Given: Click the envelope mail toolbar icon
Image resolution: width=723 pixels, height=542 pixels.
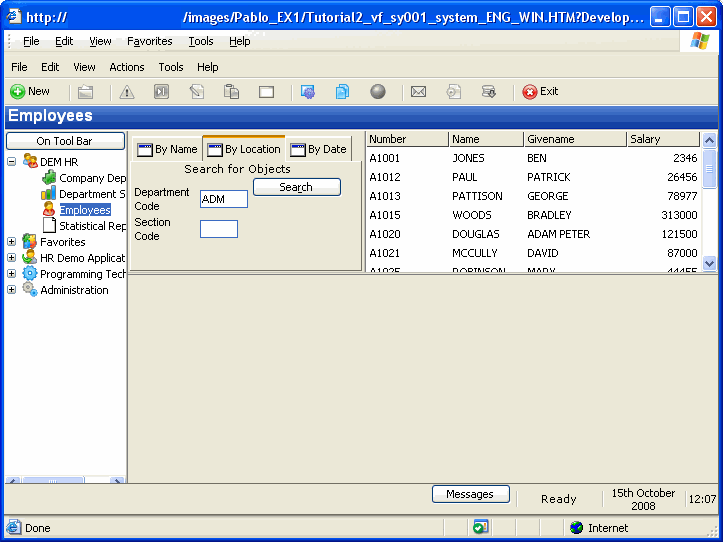Looking at the screenshot, I should coord(419,92).
